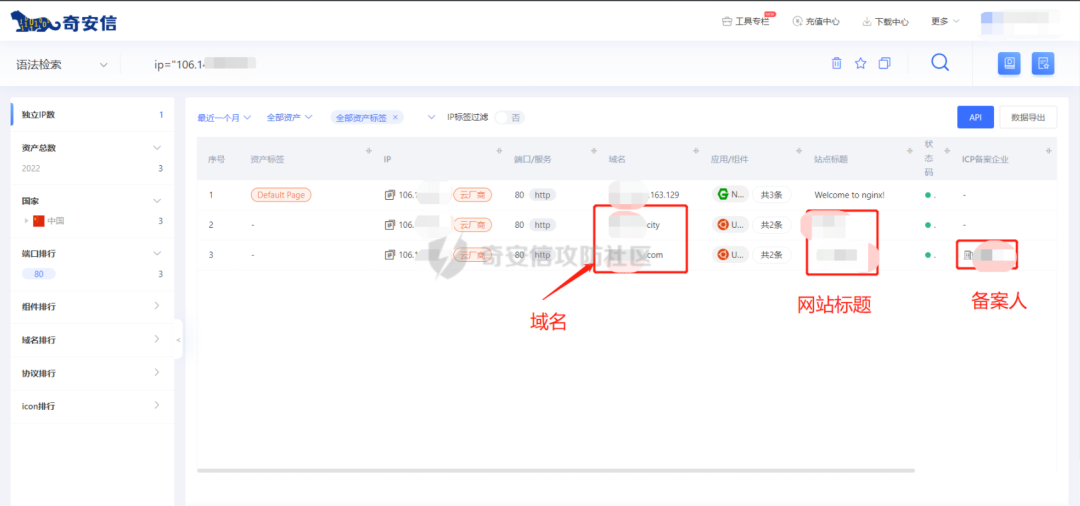This screenshot has width=1080, height=506.
Task: Run search with the magnifier icon
Action: pyautogui.click(x=940, y=63)
